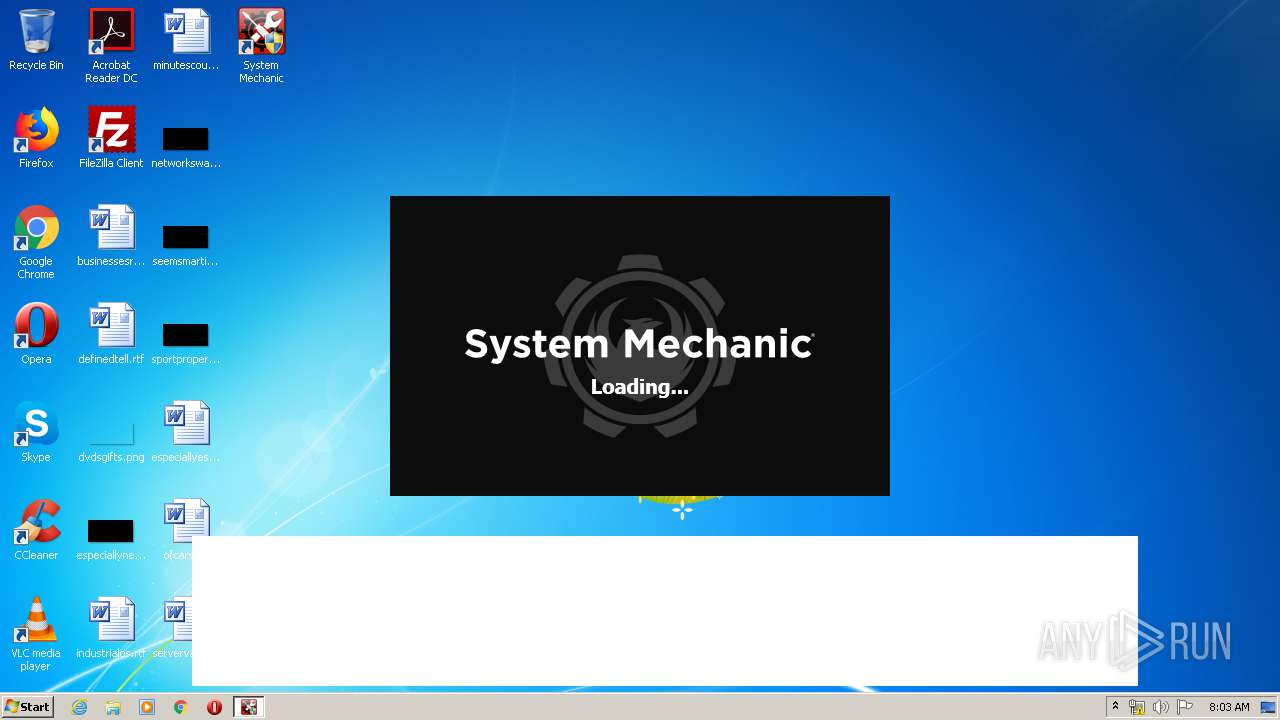Select the especiallyne... desktop file icon
The width and height of the screenshot is (1280, 720).
point(111,538)
